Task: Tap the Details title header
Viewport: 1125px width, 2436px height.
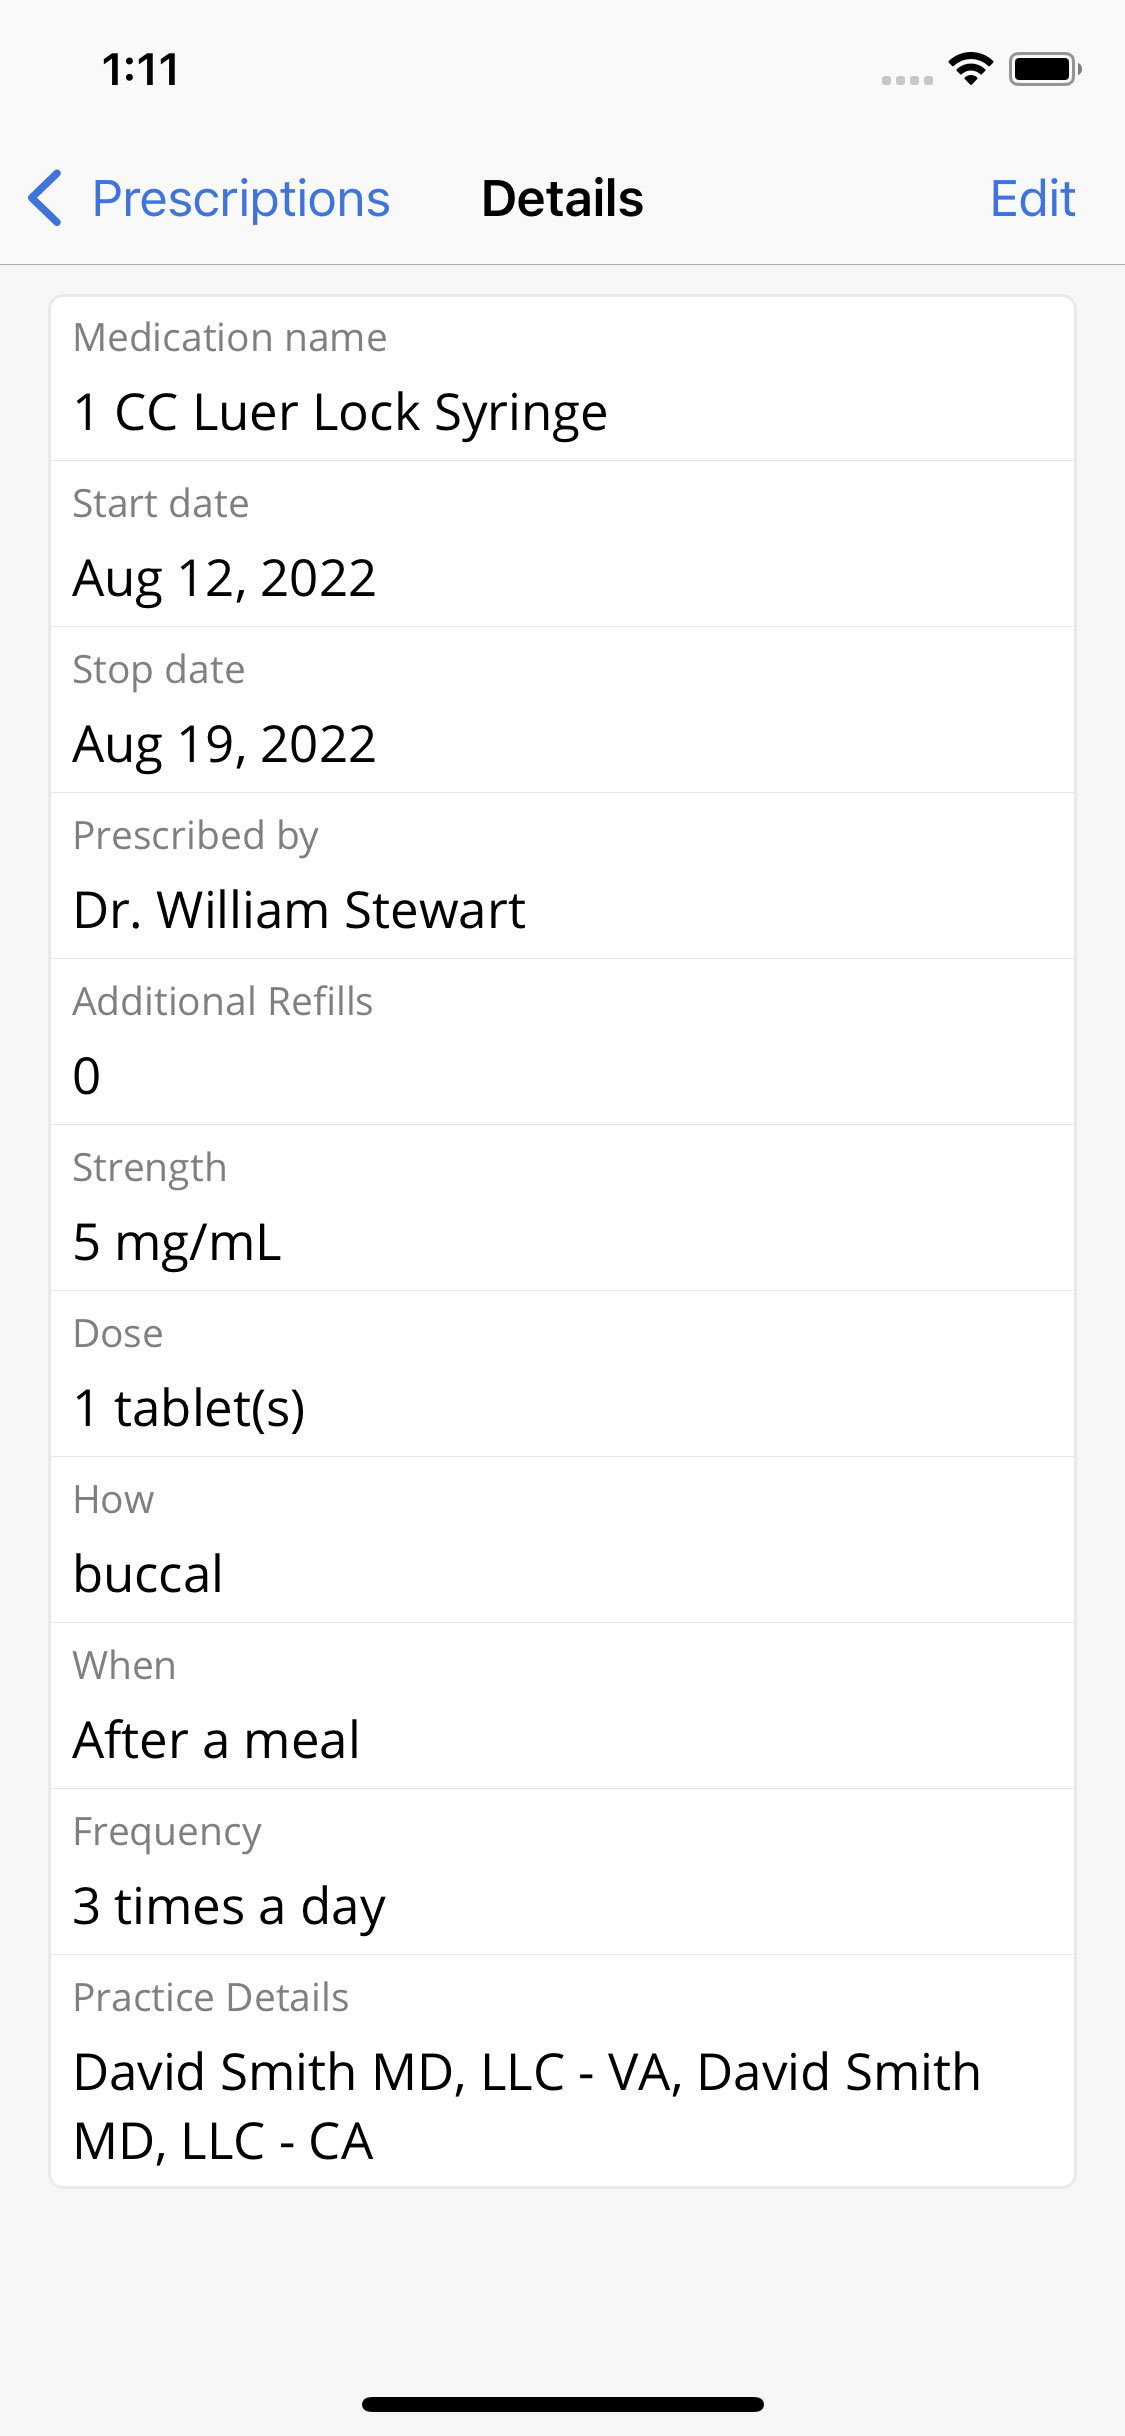Action: point(562,198)
